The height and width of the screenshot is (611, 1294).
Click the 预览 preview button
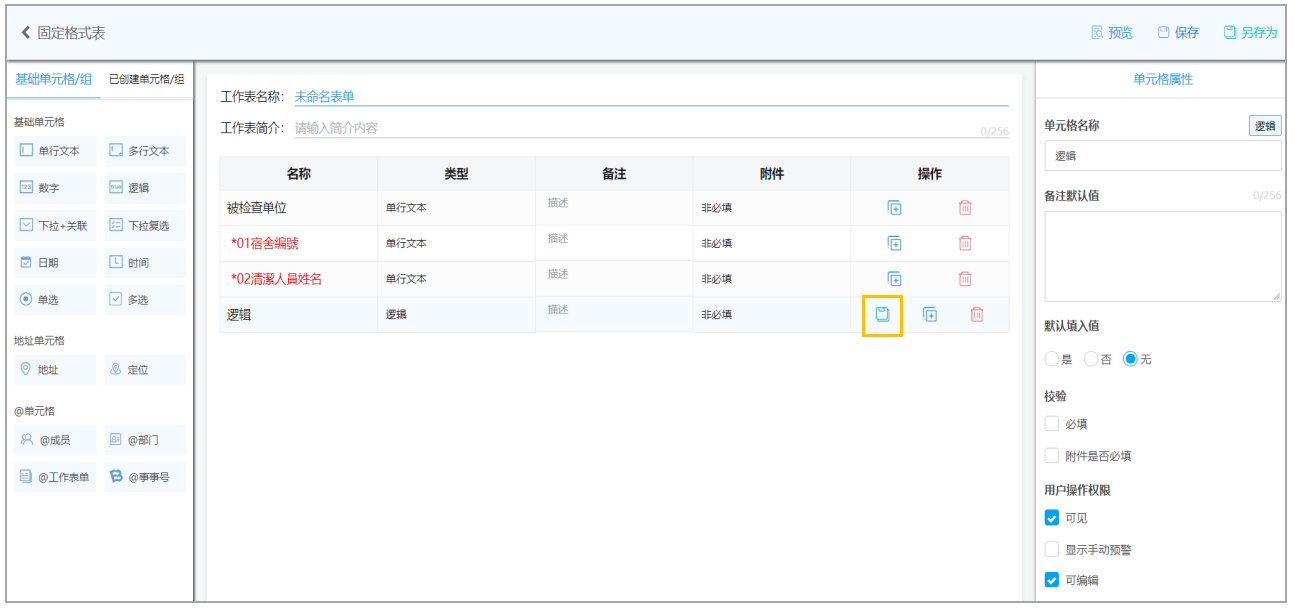click(x=1111, y=33)
